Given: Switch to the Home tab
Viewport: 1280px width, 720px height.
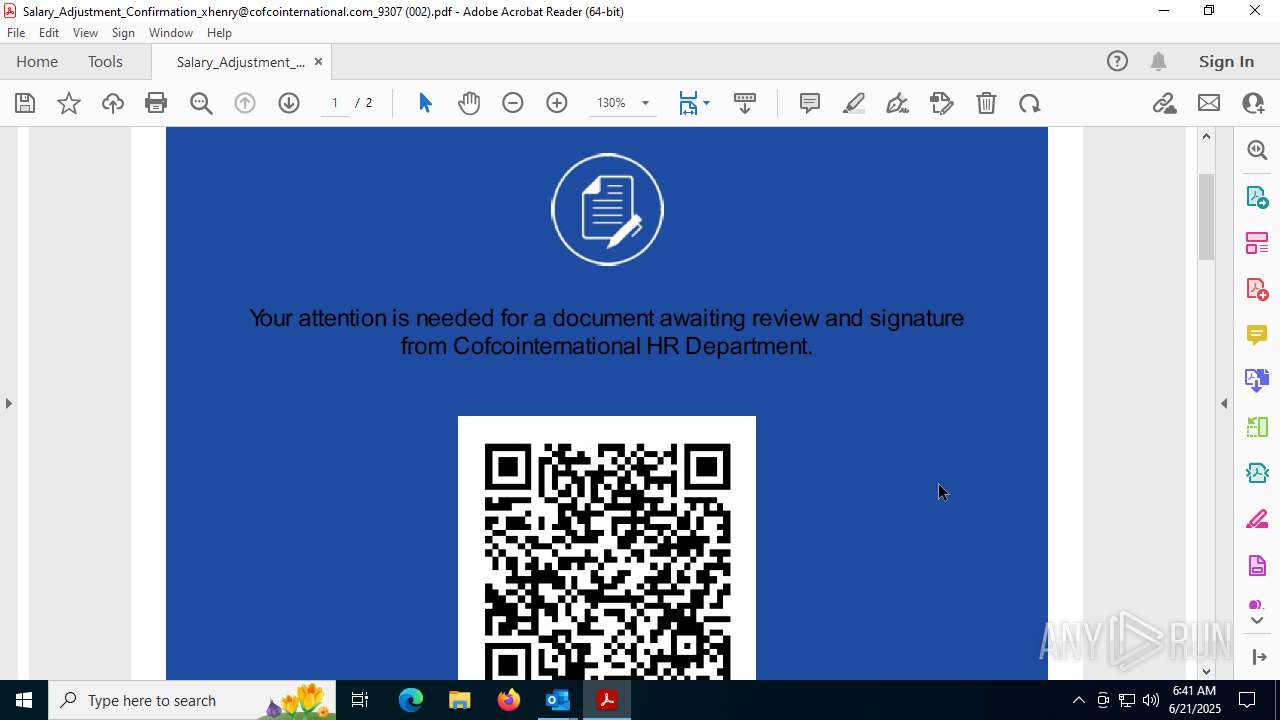Looking at the screenshot, I should 37,61.
